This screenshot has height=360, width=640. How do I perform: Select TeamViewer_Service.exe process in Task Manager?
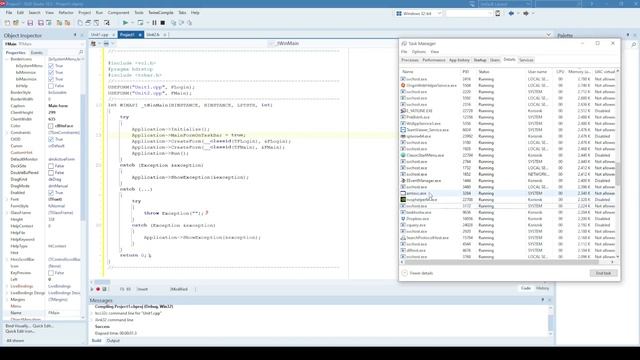(508, 130)
